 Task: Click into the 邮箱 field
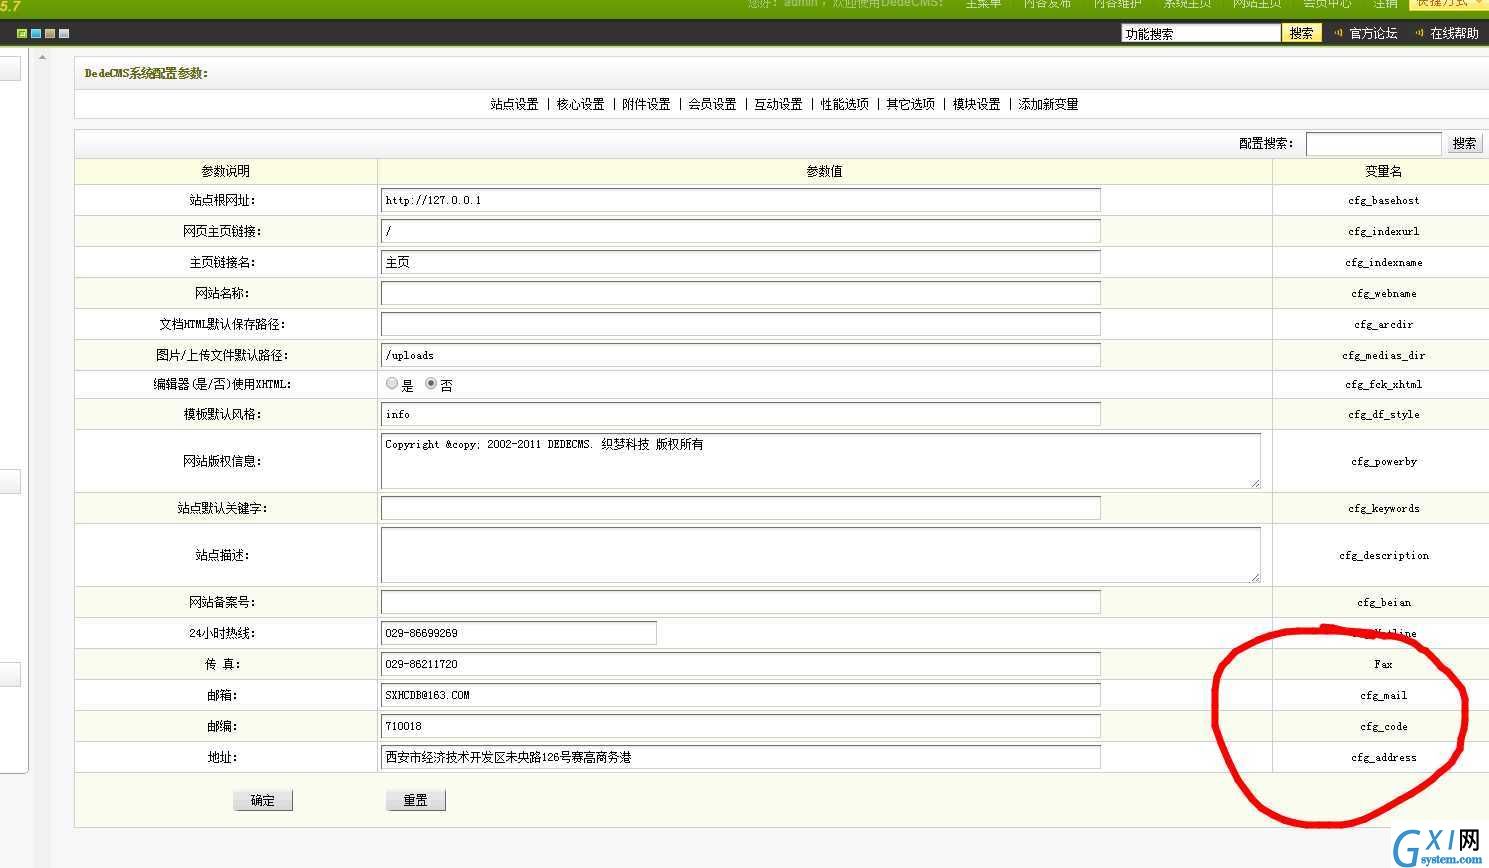pyautogui.click(x=740, y=695)
